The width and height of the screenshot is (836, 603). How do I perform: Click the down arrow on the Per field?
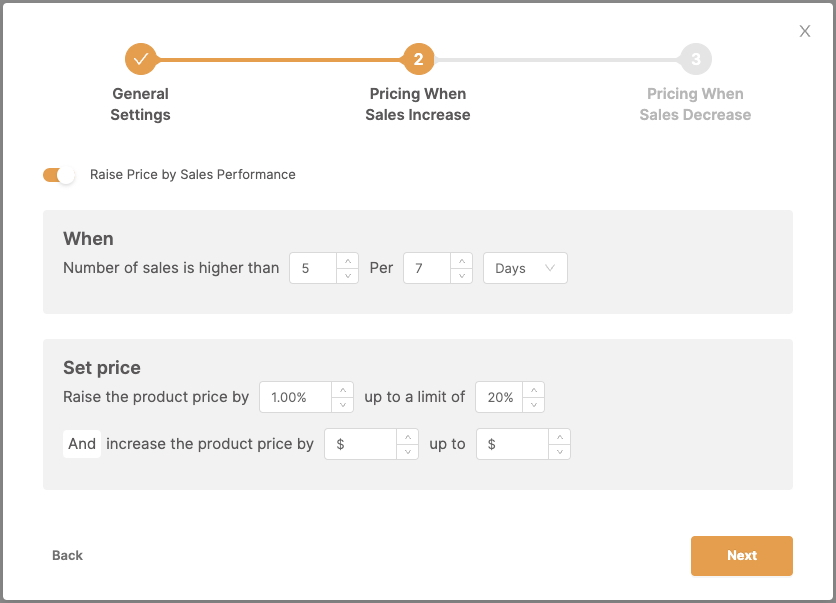tap(463, 275)
